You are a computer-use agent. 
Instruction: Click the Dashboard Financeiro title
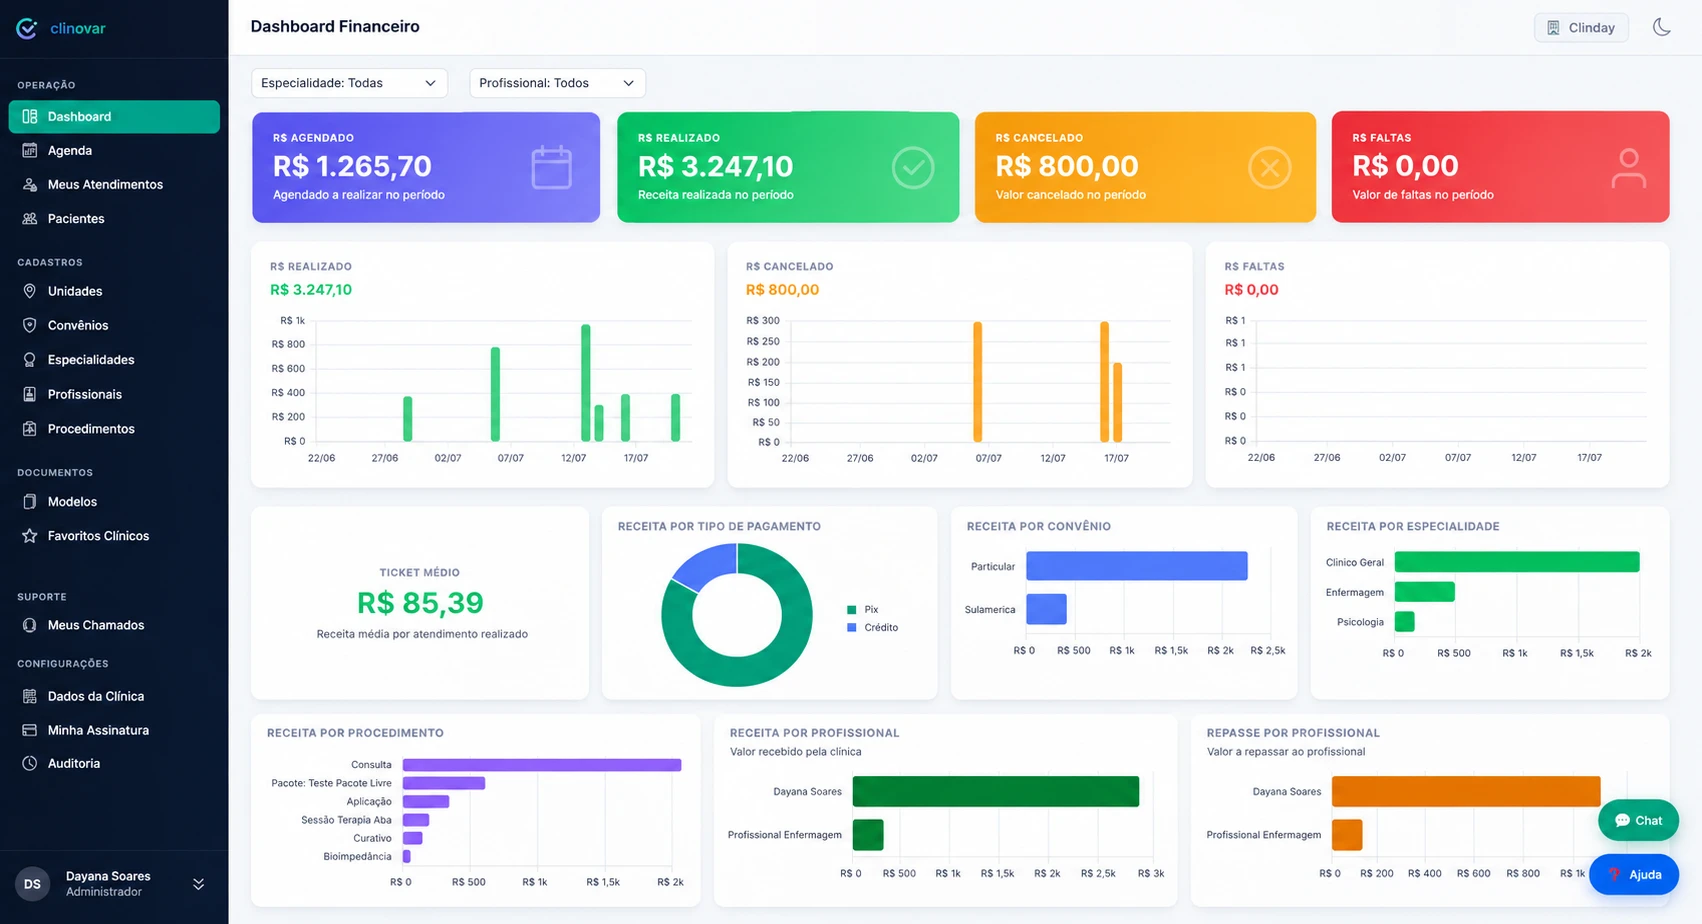[335, 27]
